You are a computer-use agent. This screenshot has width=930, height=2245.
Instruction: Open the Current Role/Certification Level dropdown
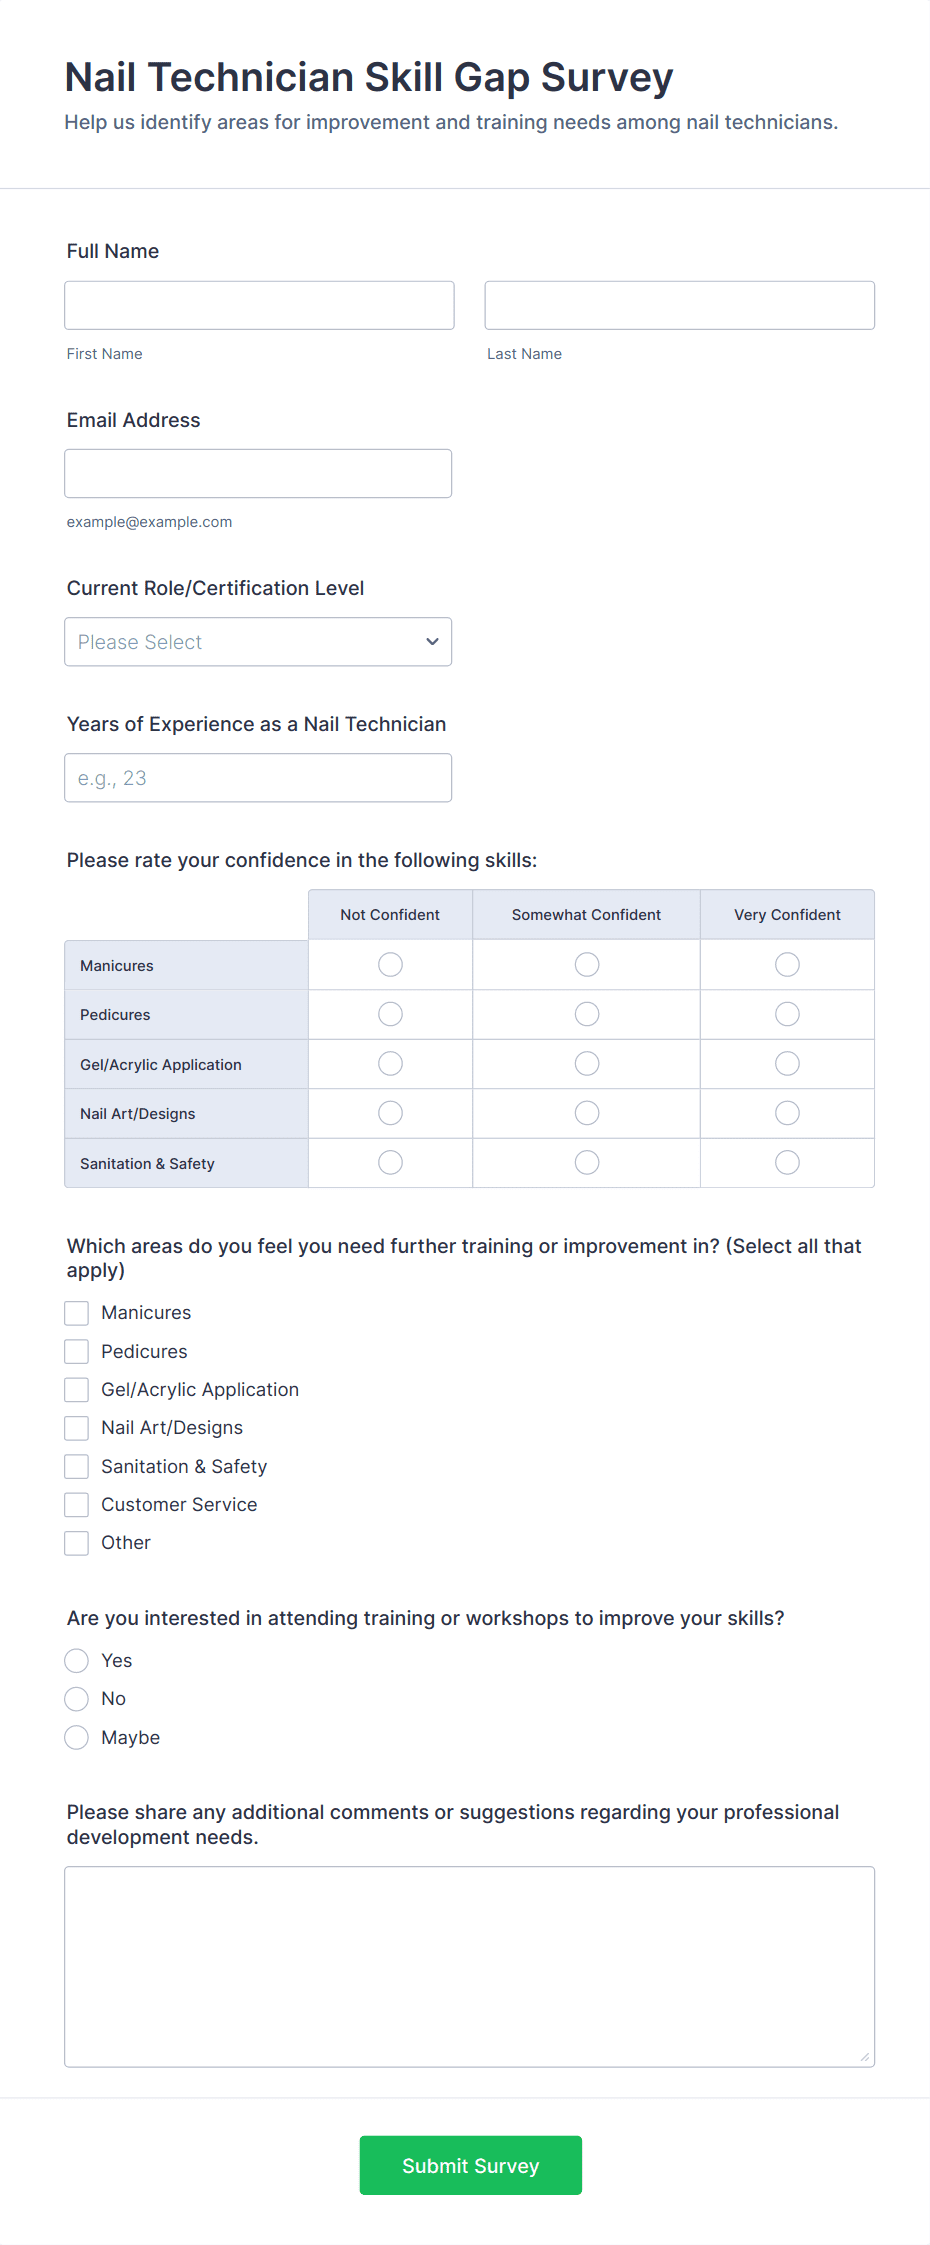tap(257, 641)
